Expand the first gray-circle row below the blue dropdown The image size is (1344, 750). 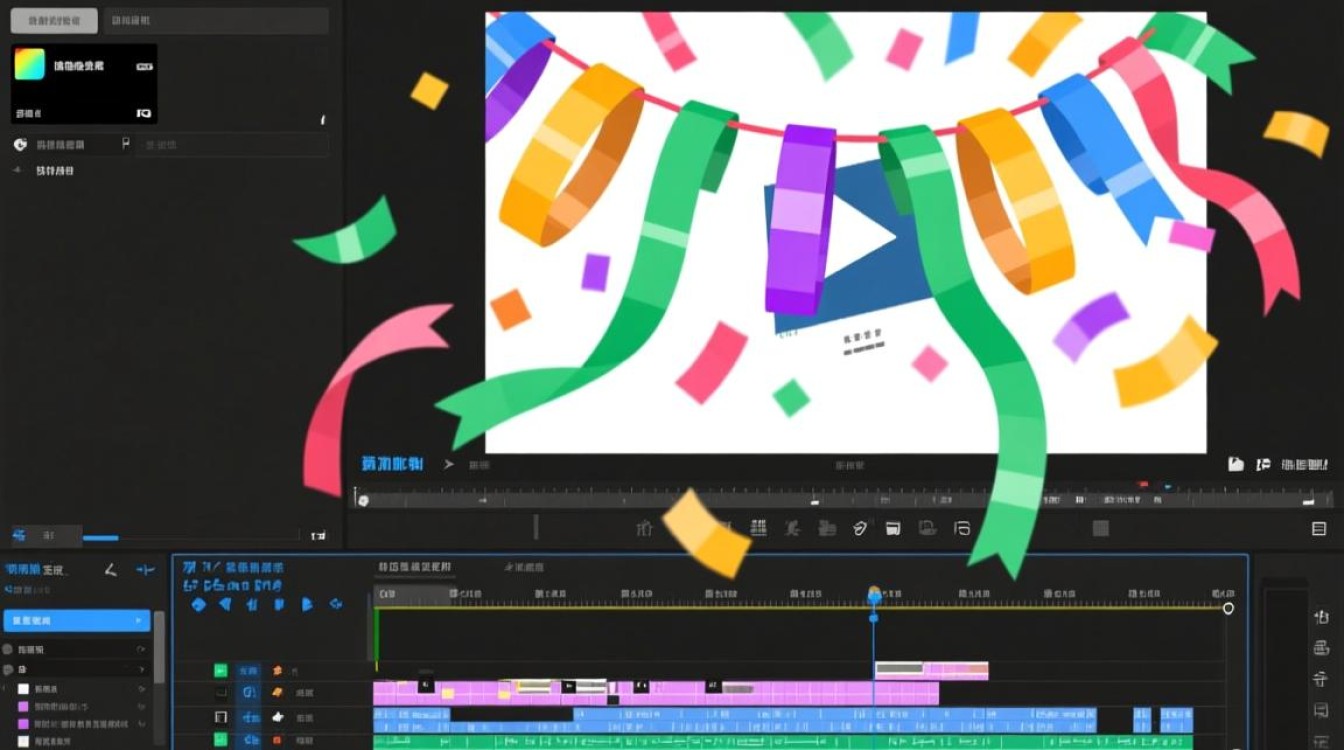76,650
